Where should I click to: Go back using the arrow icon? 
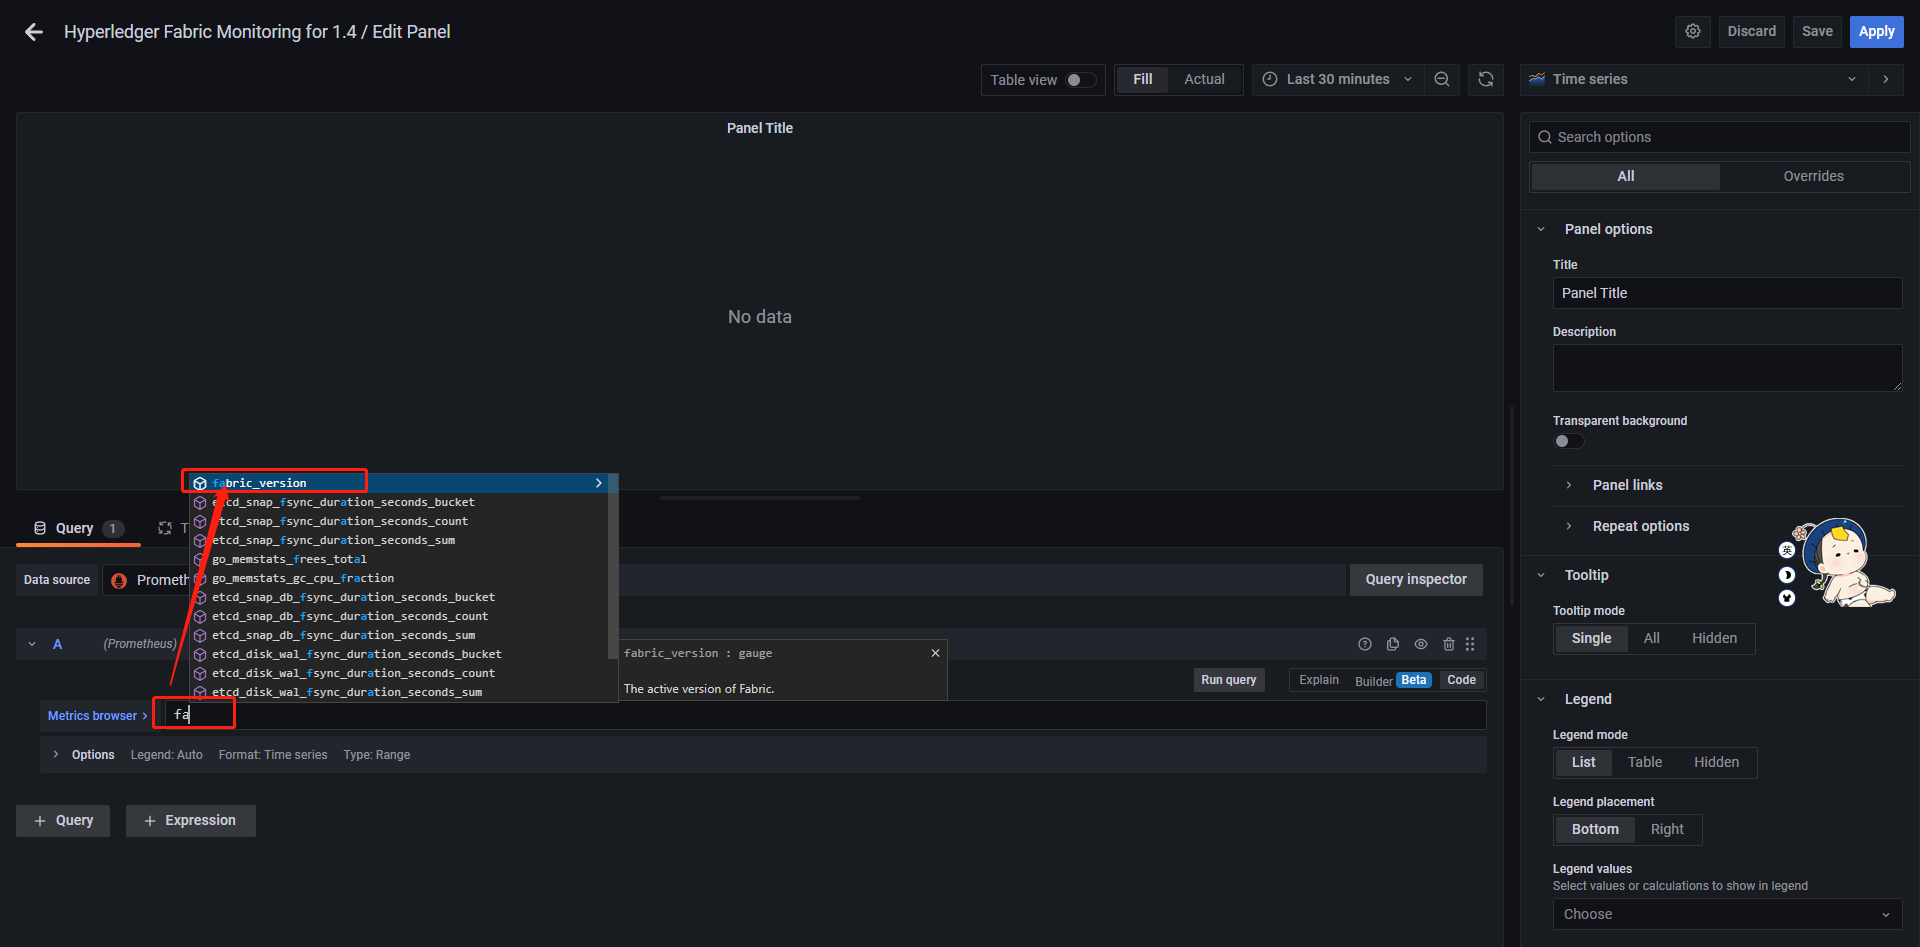(x=34, y=32)
